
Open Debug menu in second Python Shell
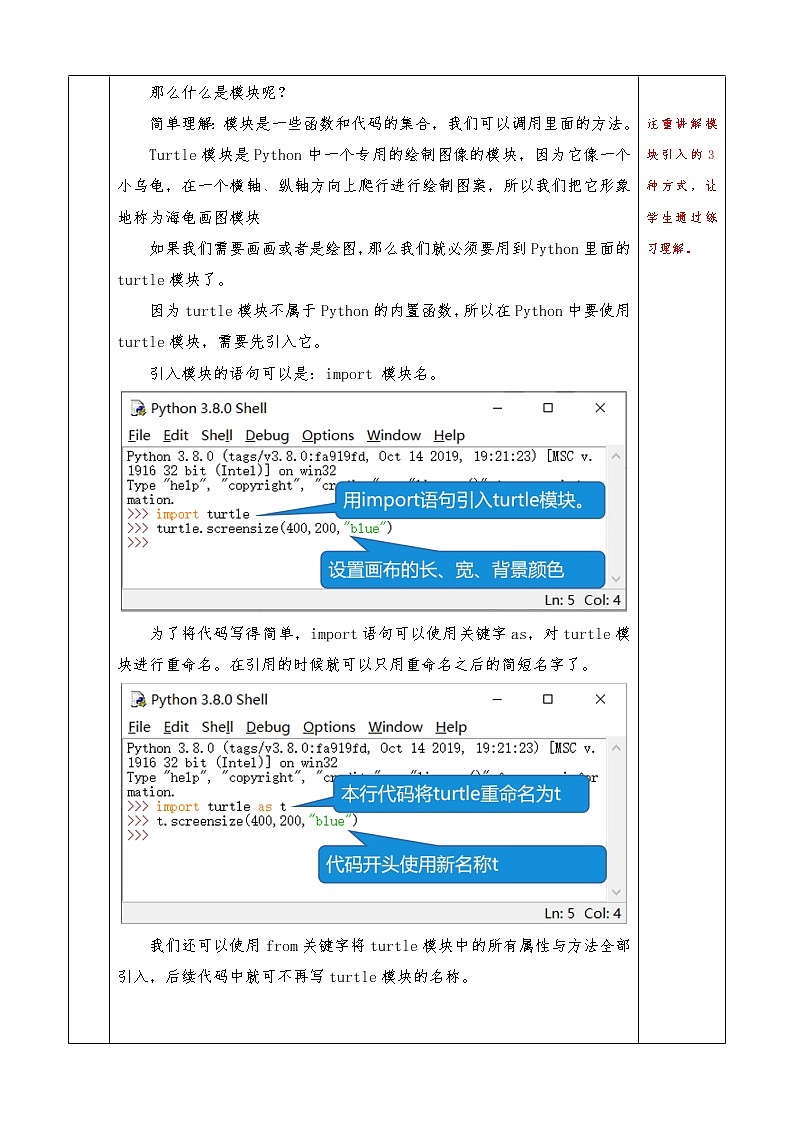tap(268, 727)
